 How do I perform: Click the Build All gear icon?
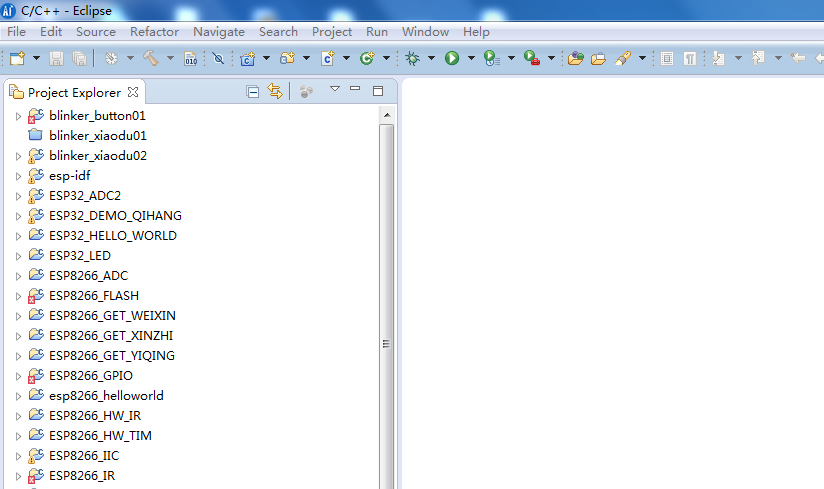click(x=111, y=58)
